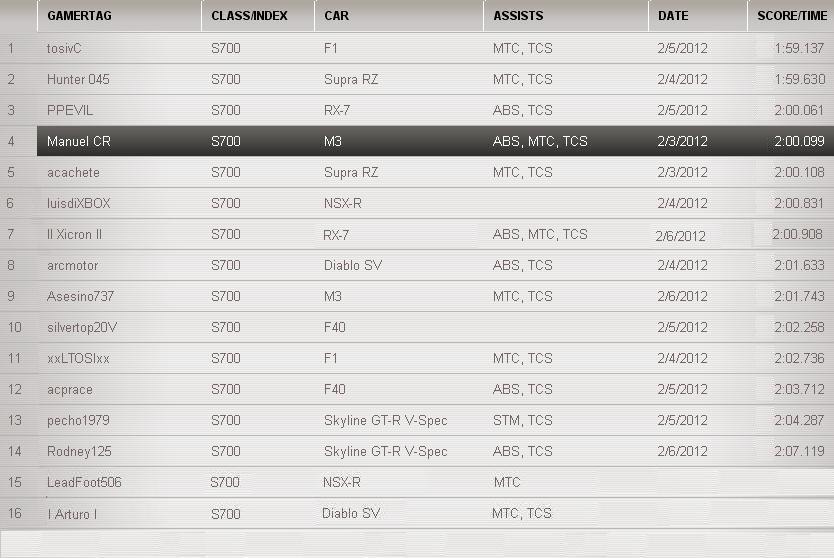The height and width of the screenshot is (558, 834).
Task: Select Rodney125 gamertag
Action: click(x=79, y=451)
